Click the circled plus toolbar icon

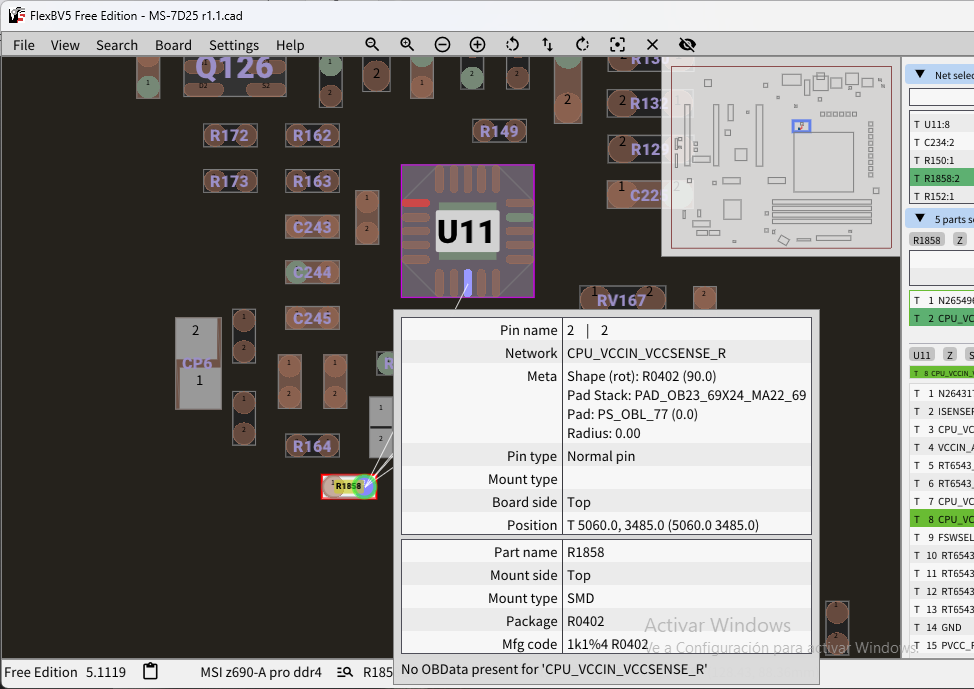pos(477,45)
